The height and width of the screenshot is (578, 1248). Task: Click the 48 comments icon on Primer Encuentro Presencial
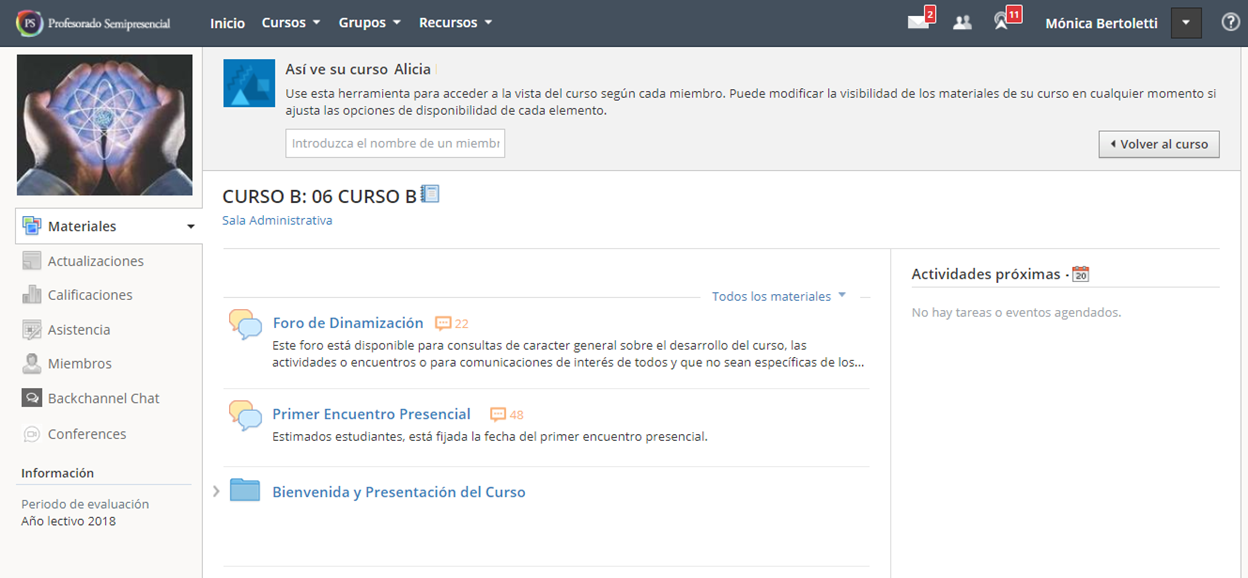click(500, 413)
